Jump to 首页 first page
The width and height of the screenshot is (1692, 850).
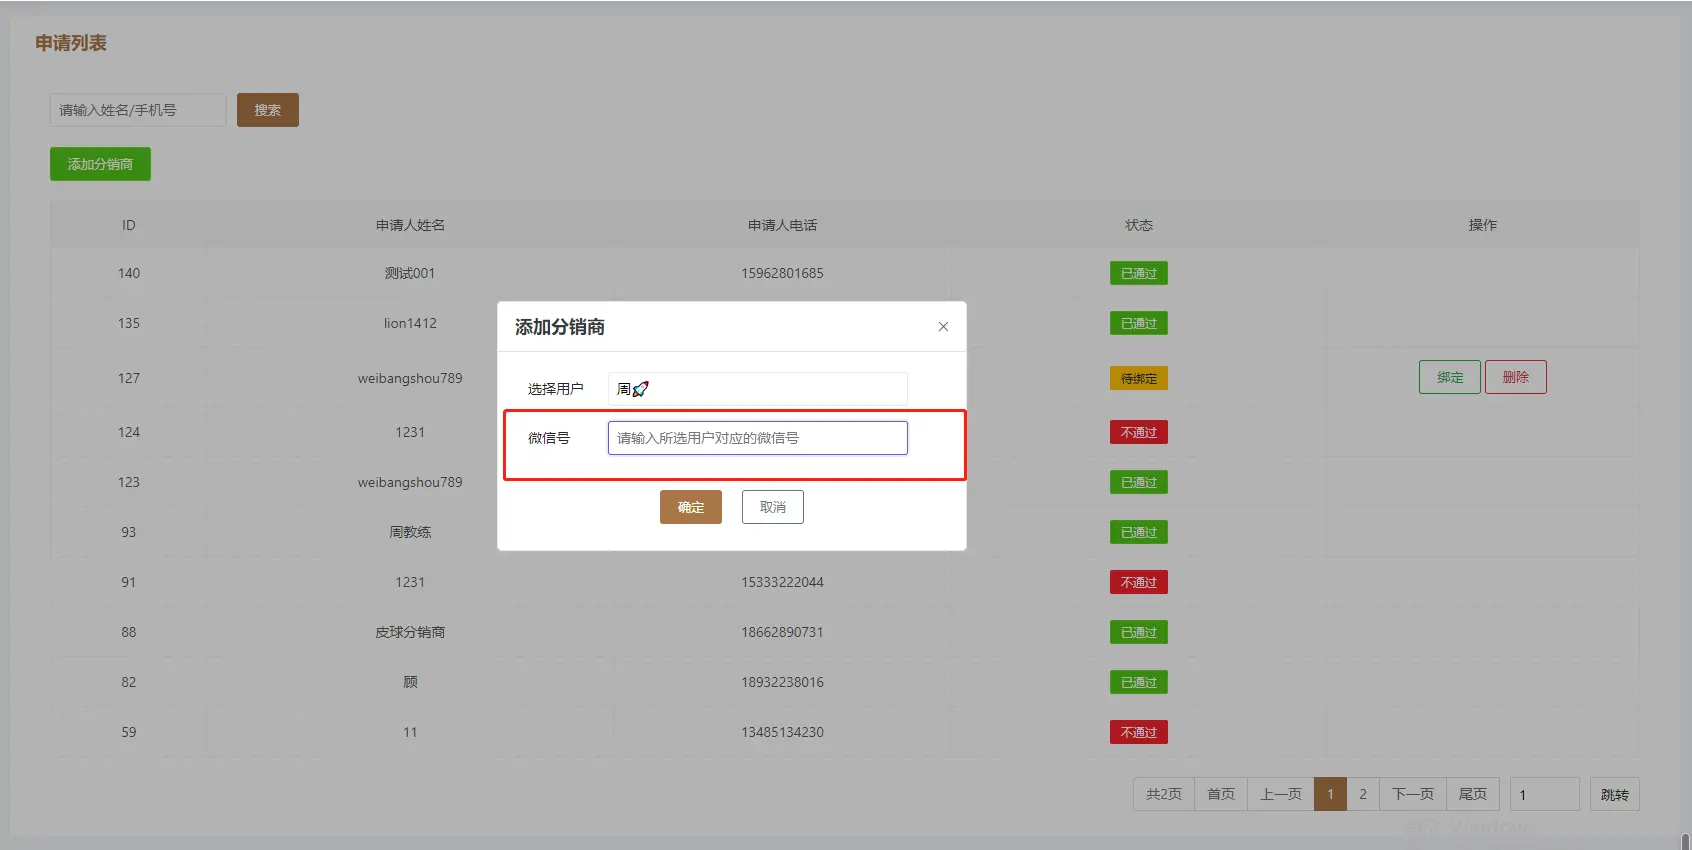pyautogui.click(x=1220, y=794)
